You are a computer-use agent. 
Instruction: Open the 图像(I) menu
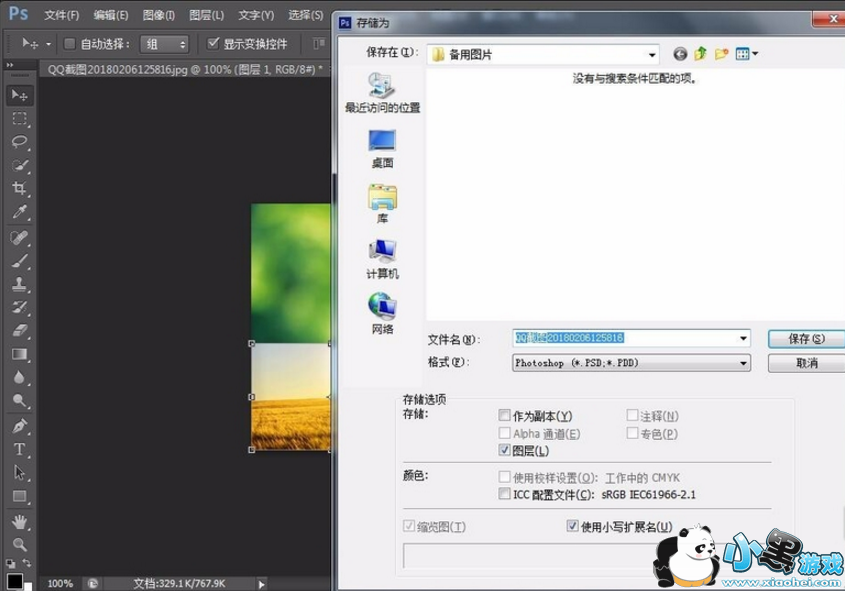[158, 15]
